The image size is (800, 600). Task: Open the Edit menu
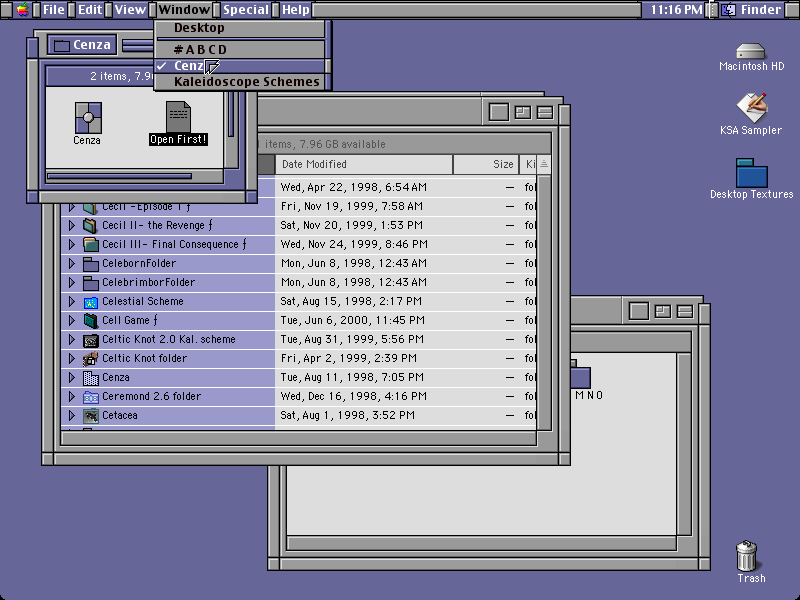click(x=90, y=9)
